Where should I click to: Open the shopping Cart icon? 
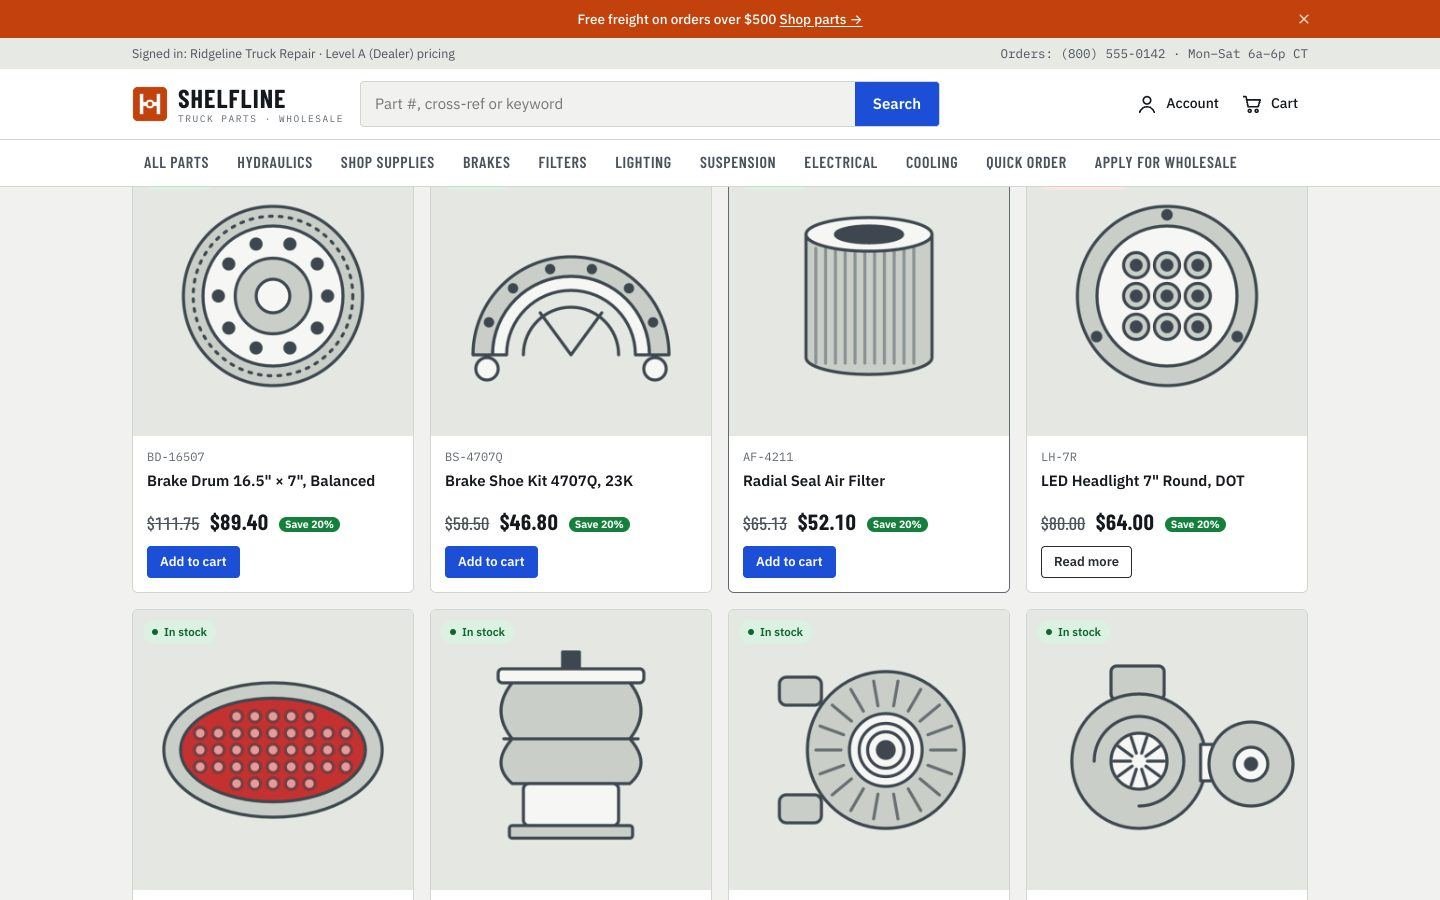[x=1252, y=104]
